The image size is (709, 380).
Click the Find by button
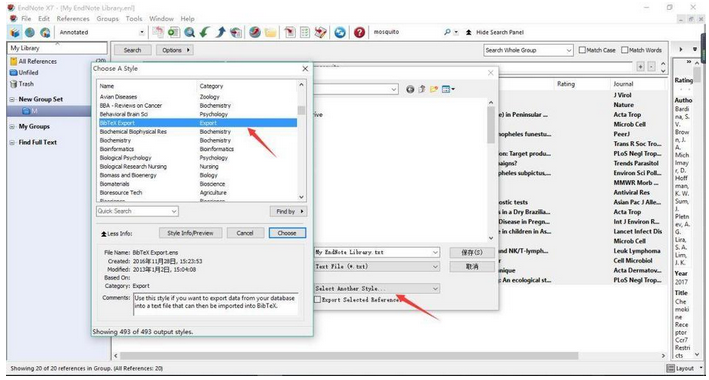(x=288, y=211)
